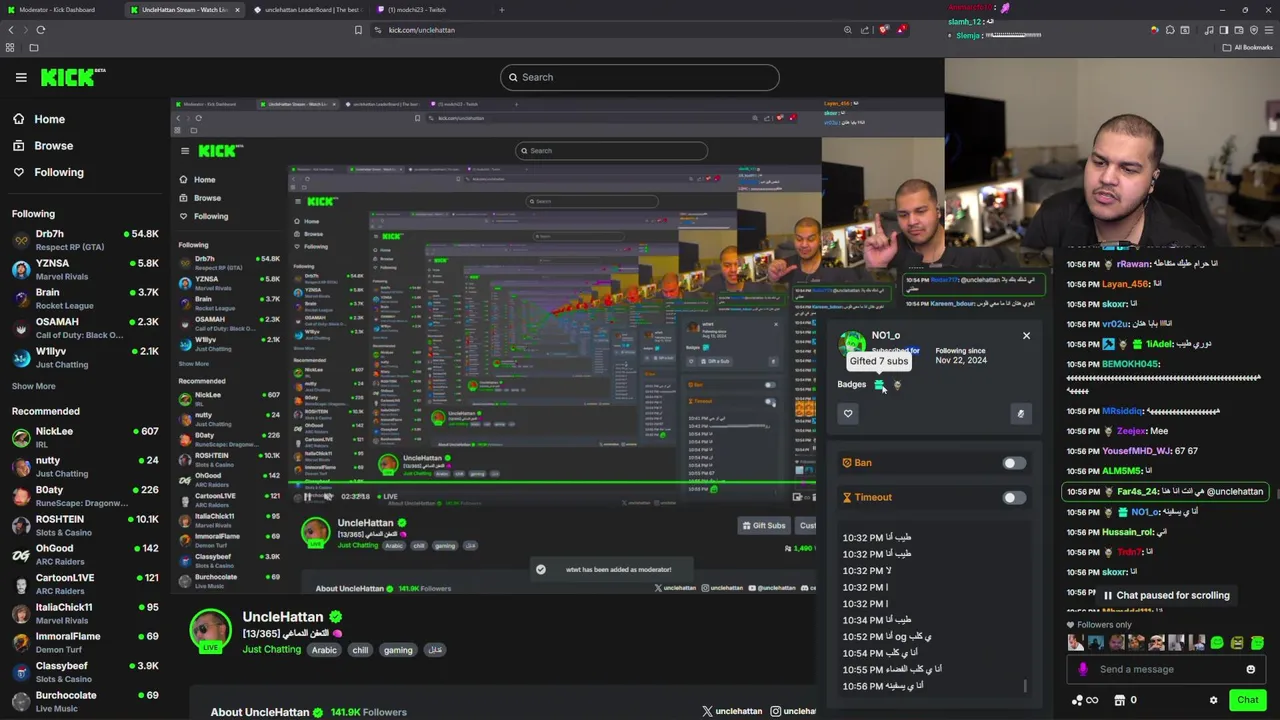Open YZNSA channel in Following list
The width and height of the screenshot is (1280, 720).
coord(85,269)
